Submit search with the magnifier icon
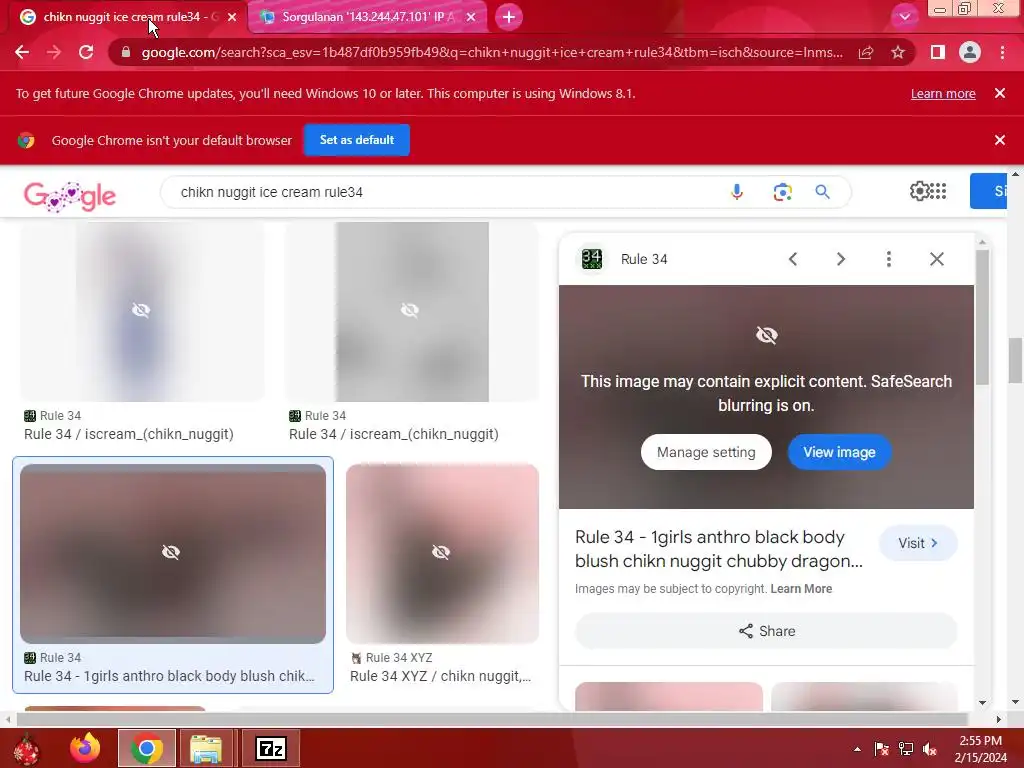1024x768 pixels. click(822, 192)
